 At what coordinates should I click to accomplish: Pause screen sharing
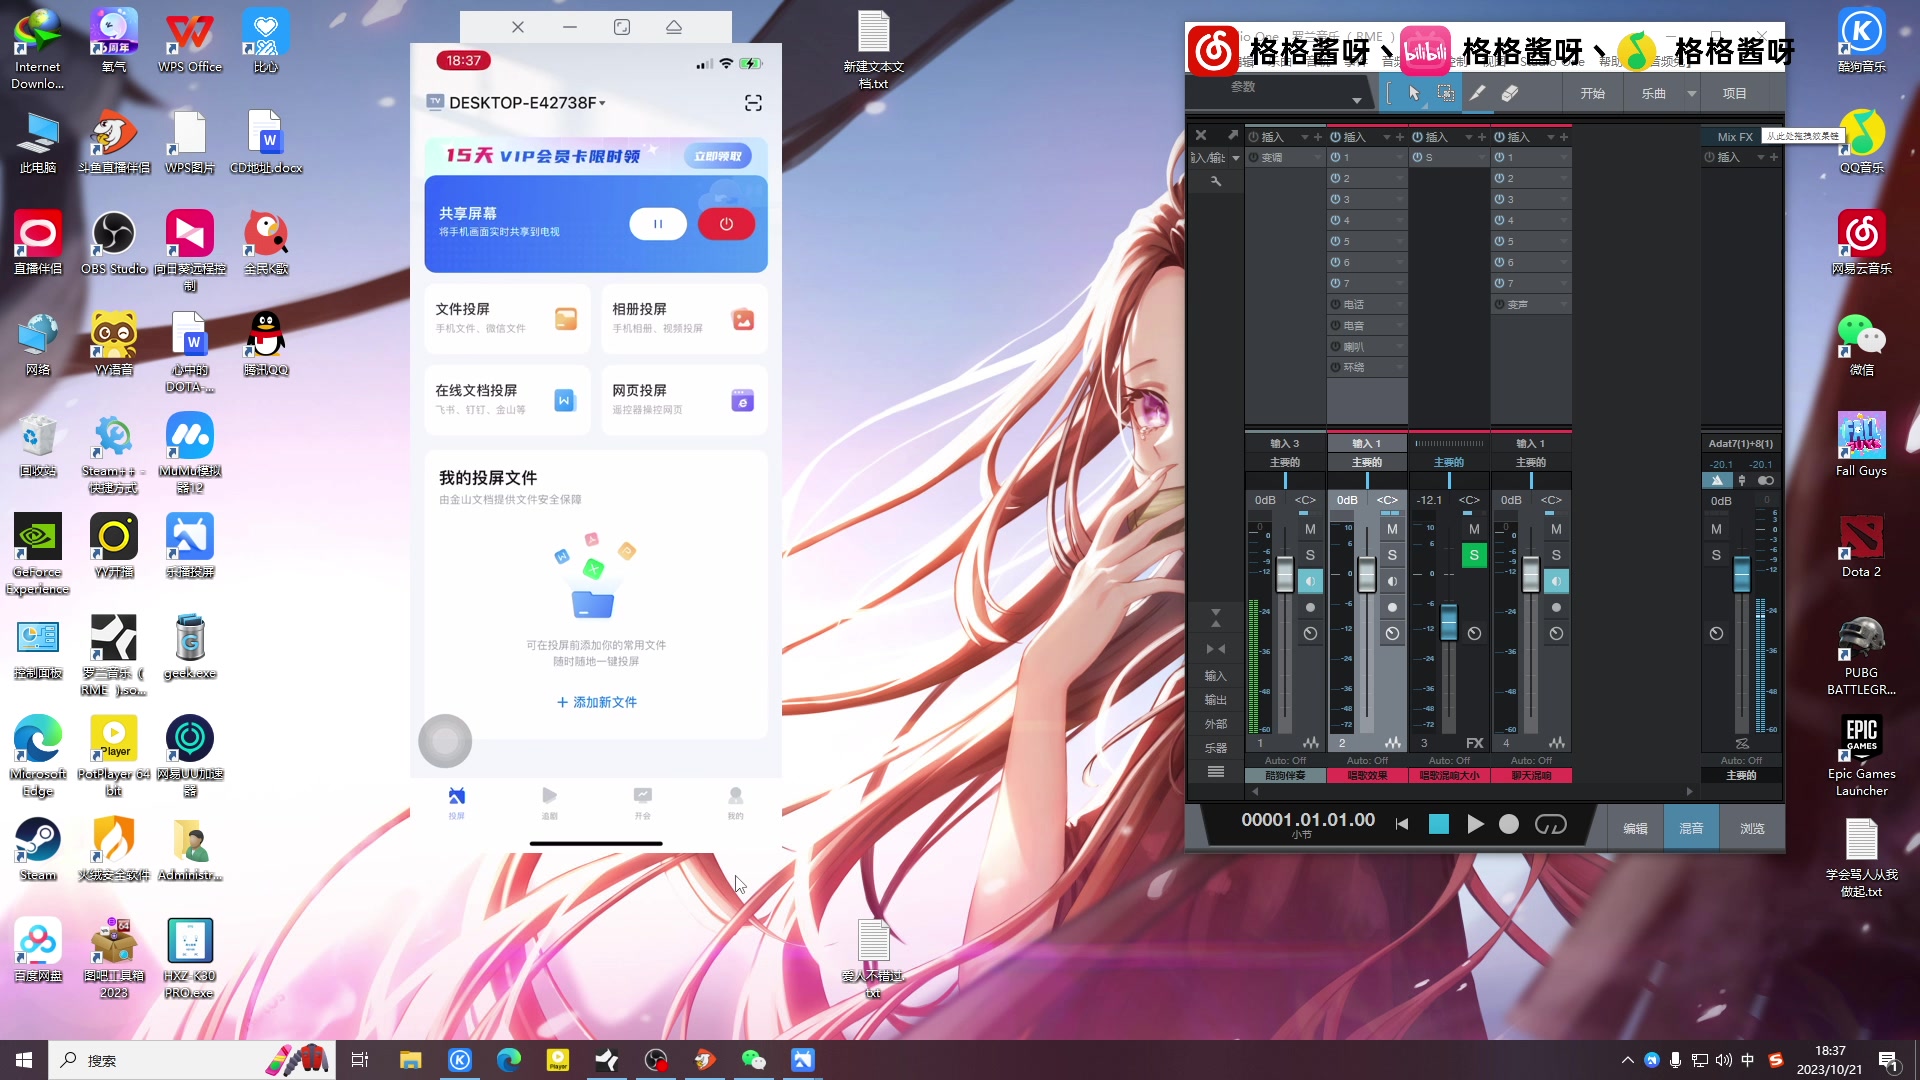(x=658, y=224)
